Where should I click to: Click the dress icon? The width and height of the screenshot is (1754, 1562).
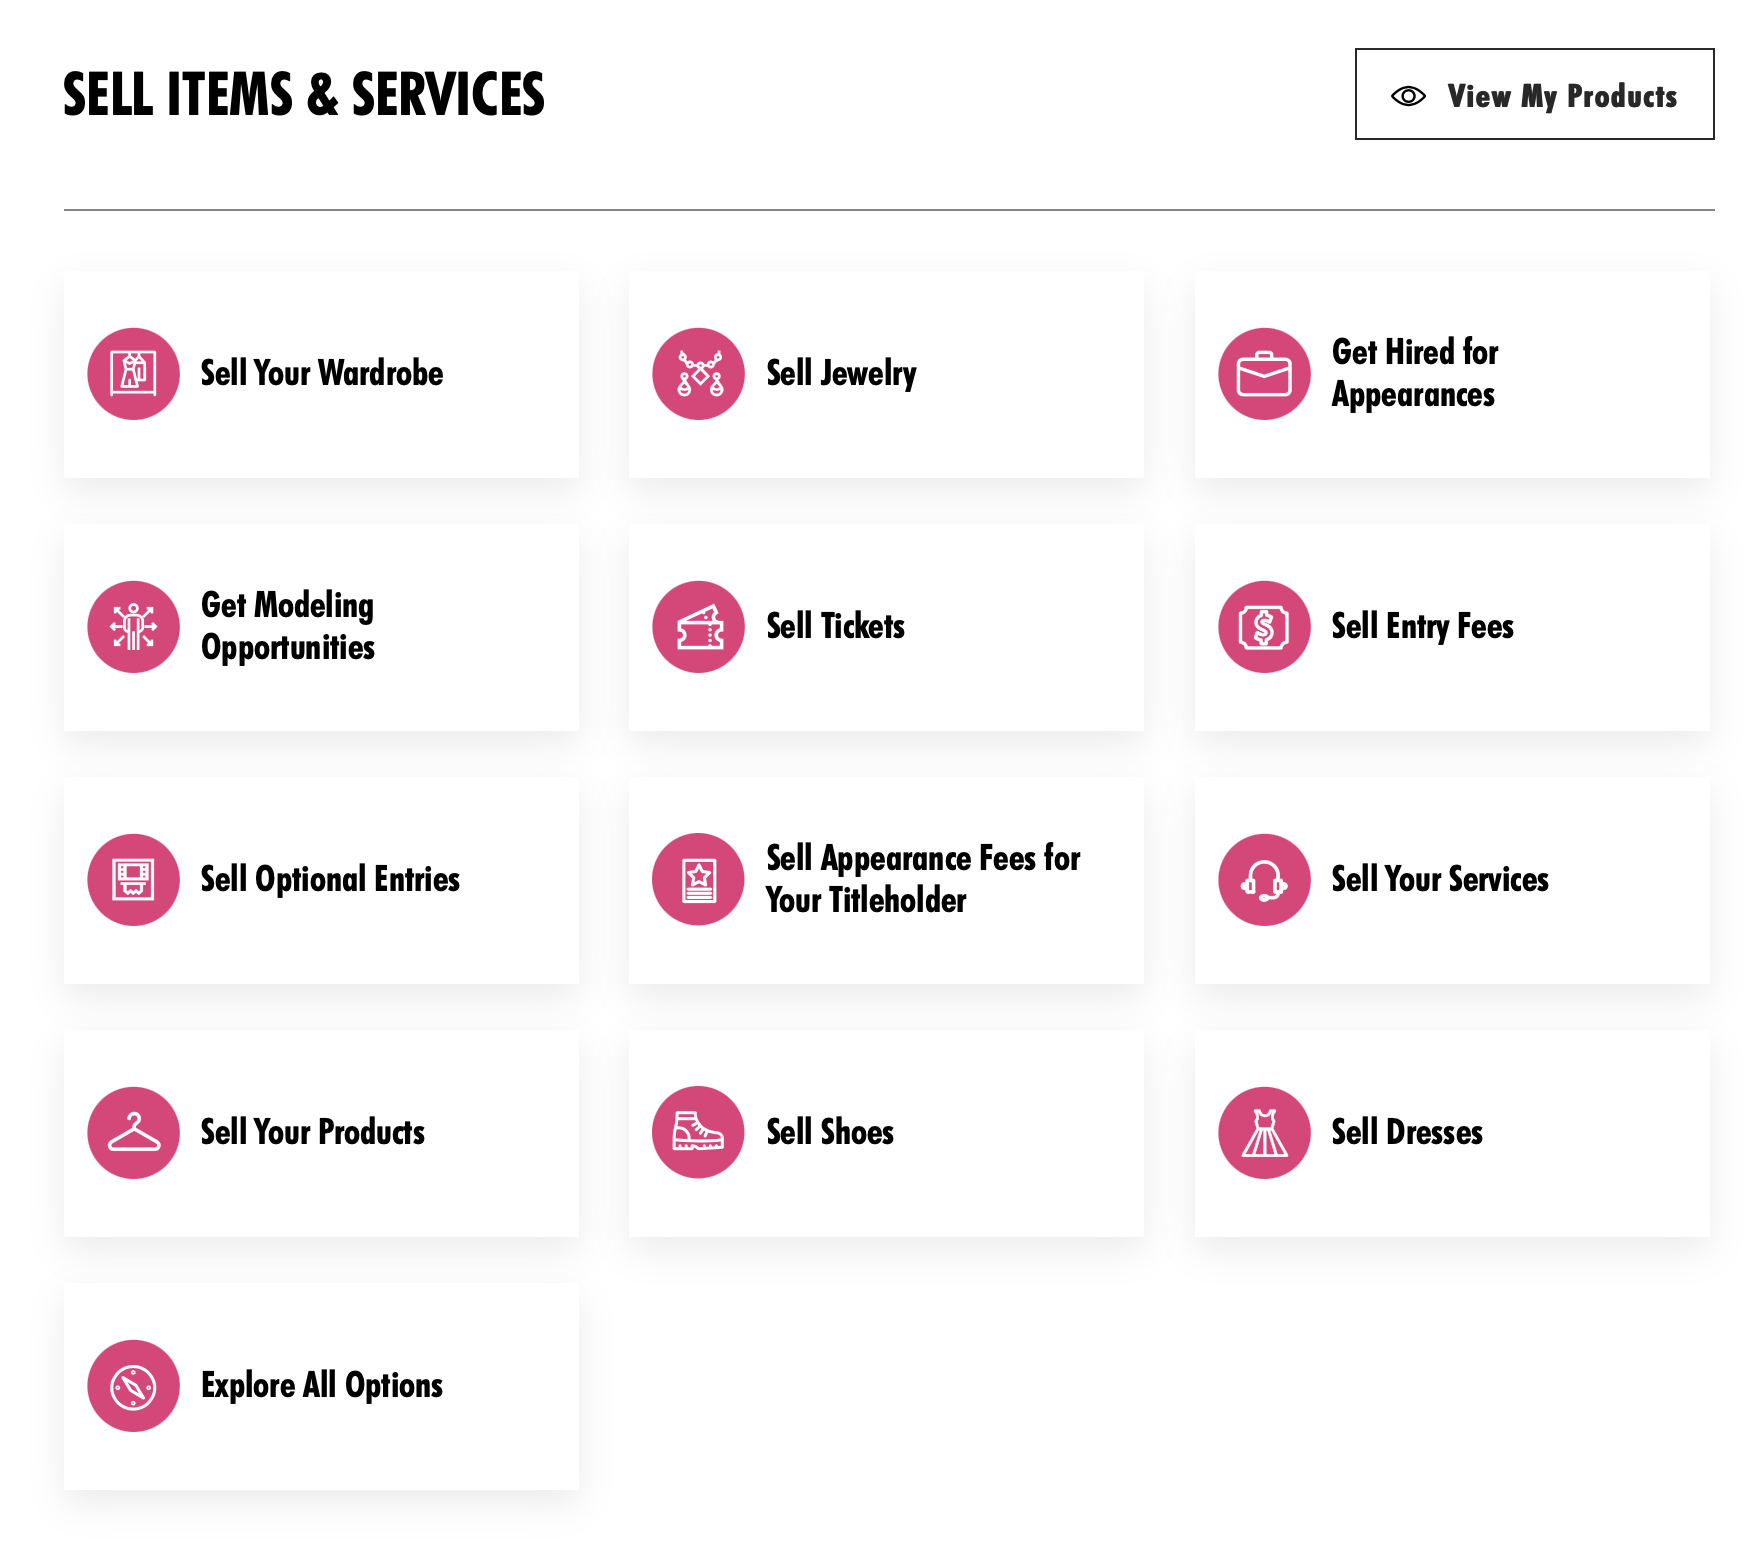click(1264, 1133)
